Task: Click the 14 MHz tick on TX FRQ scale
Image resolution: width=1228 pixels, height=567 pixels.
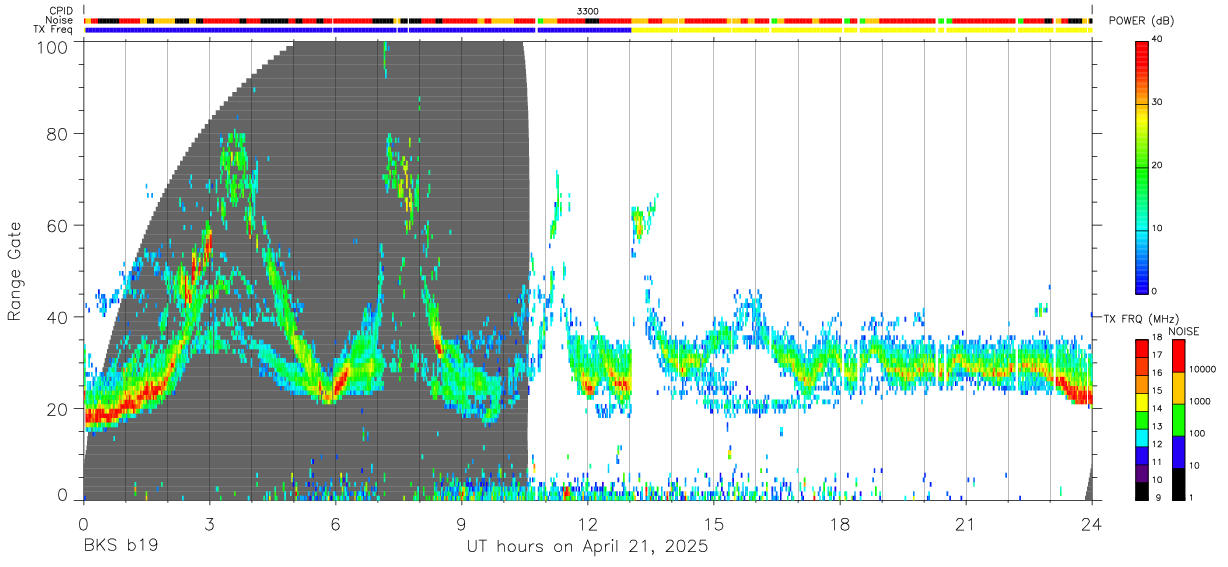Action: 1157,408
